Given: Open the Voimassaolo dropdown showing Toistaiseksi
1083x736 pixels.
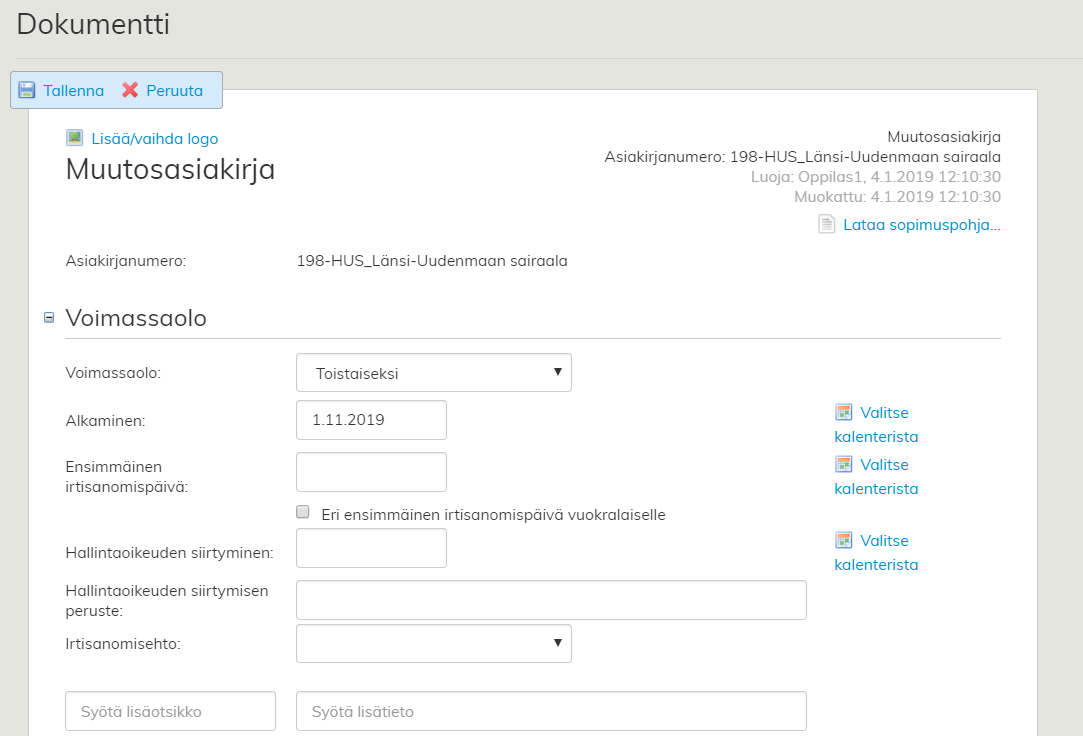Looking at the screenshot, I should [x=433, y=373].
